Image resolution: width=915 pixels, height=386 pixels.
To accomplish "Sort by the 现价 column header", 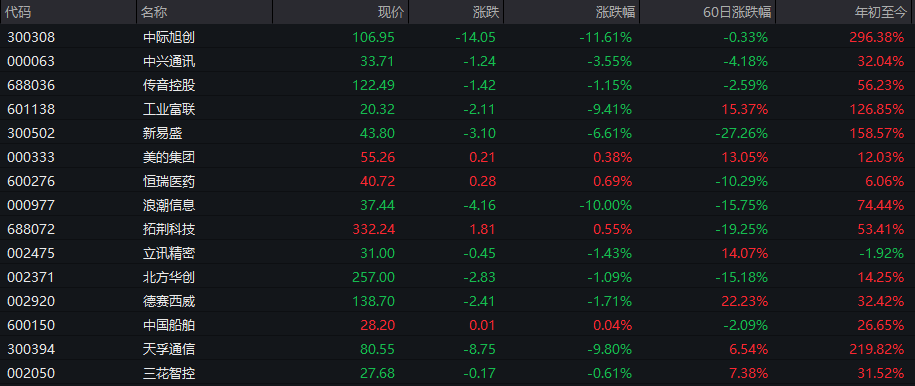I will tap(341, 12).
